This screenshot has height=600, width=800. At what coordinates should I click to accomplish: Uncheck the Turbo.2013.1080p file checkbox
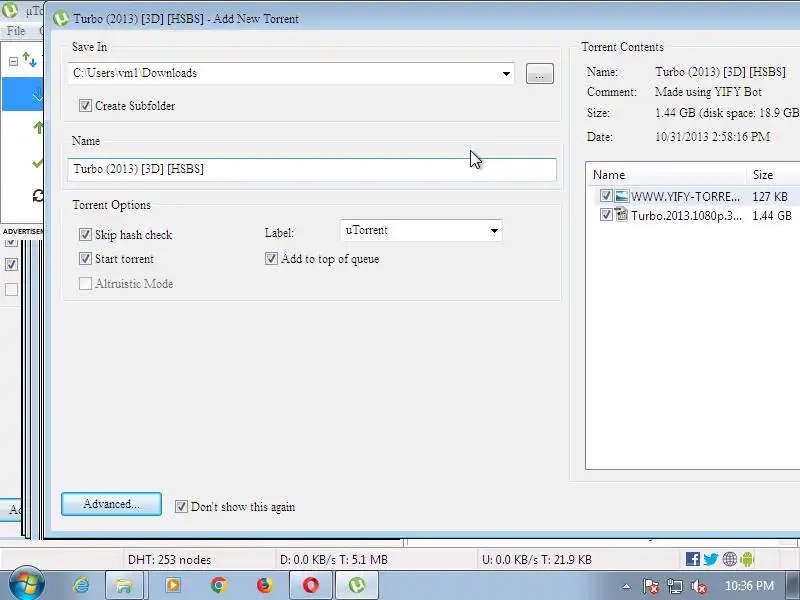tap(606, 215)
